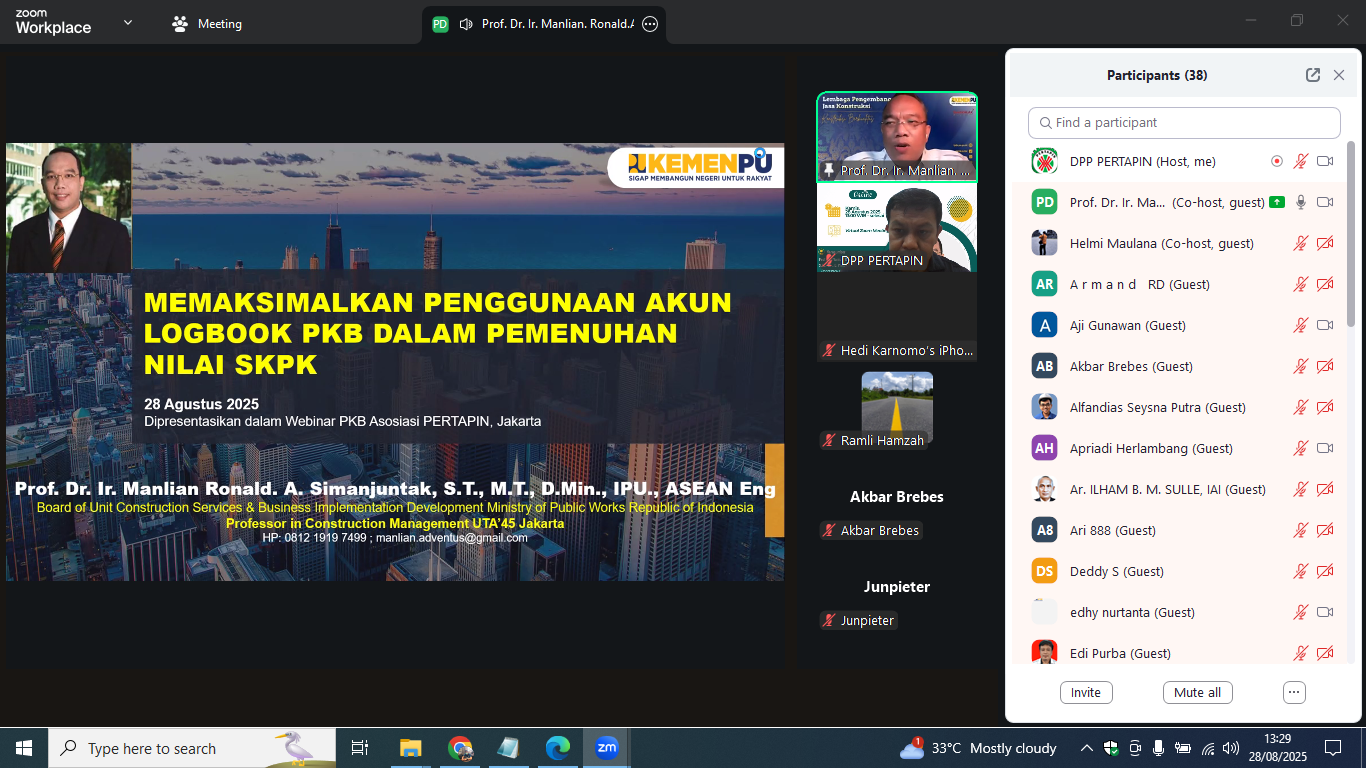Click the microphone icon for Prof. Dr. Ir. Ma...
The width and height of the screenshot is (1366, 768).
1301,202
